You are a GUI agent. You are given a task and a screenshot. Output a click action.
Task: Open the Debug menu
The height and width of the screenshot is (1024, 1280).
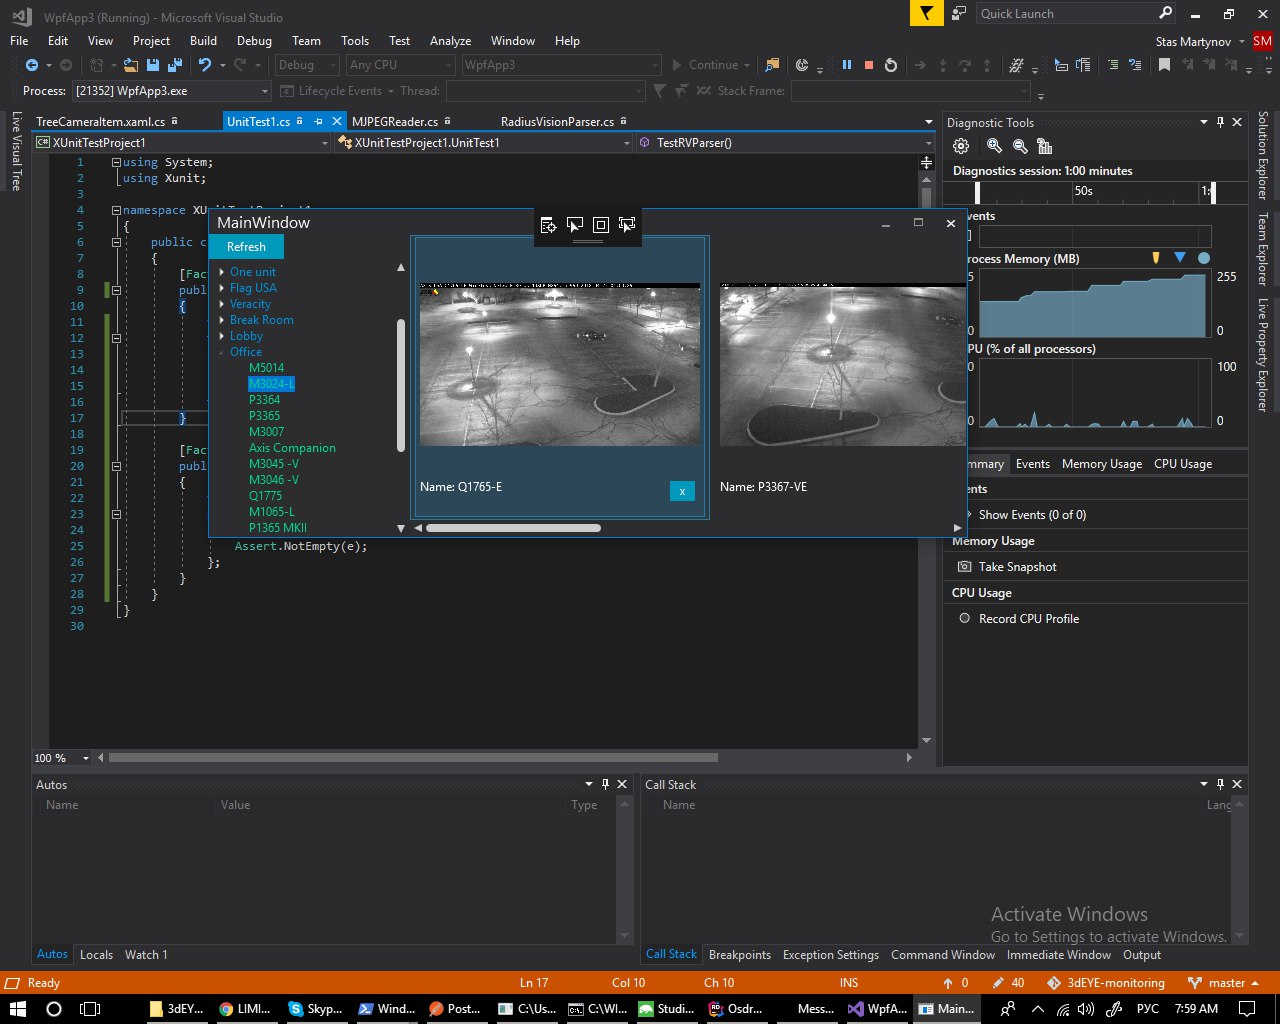point(254,41)
